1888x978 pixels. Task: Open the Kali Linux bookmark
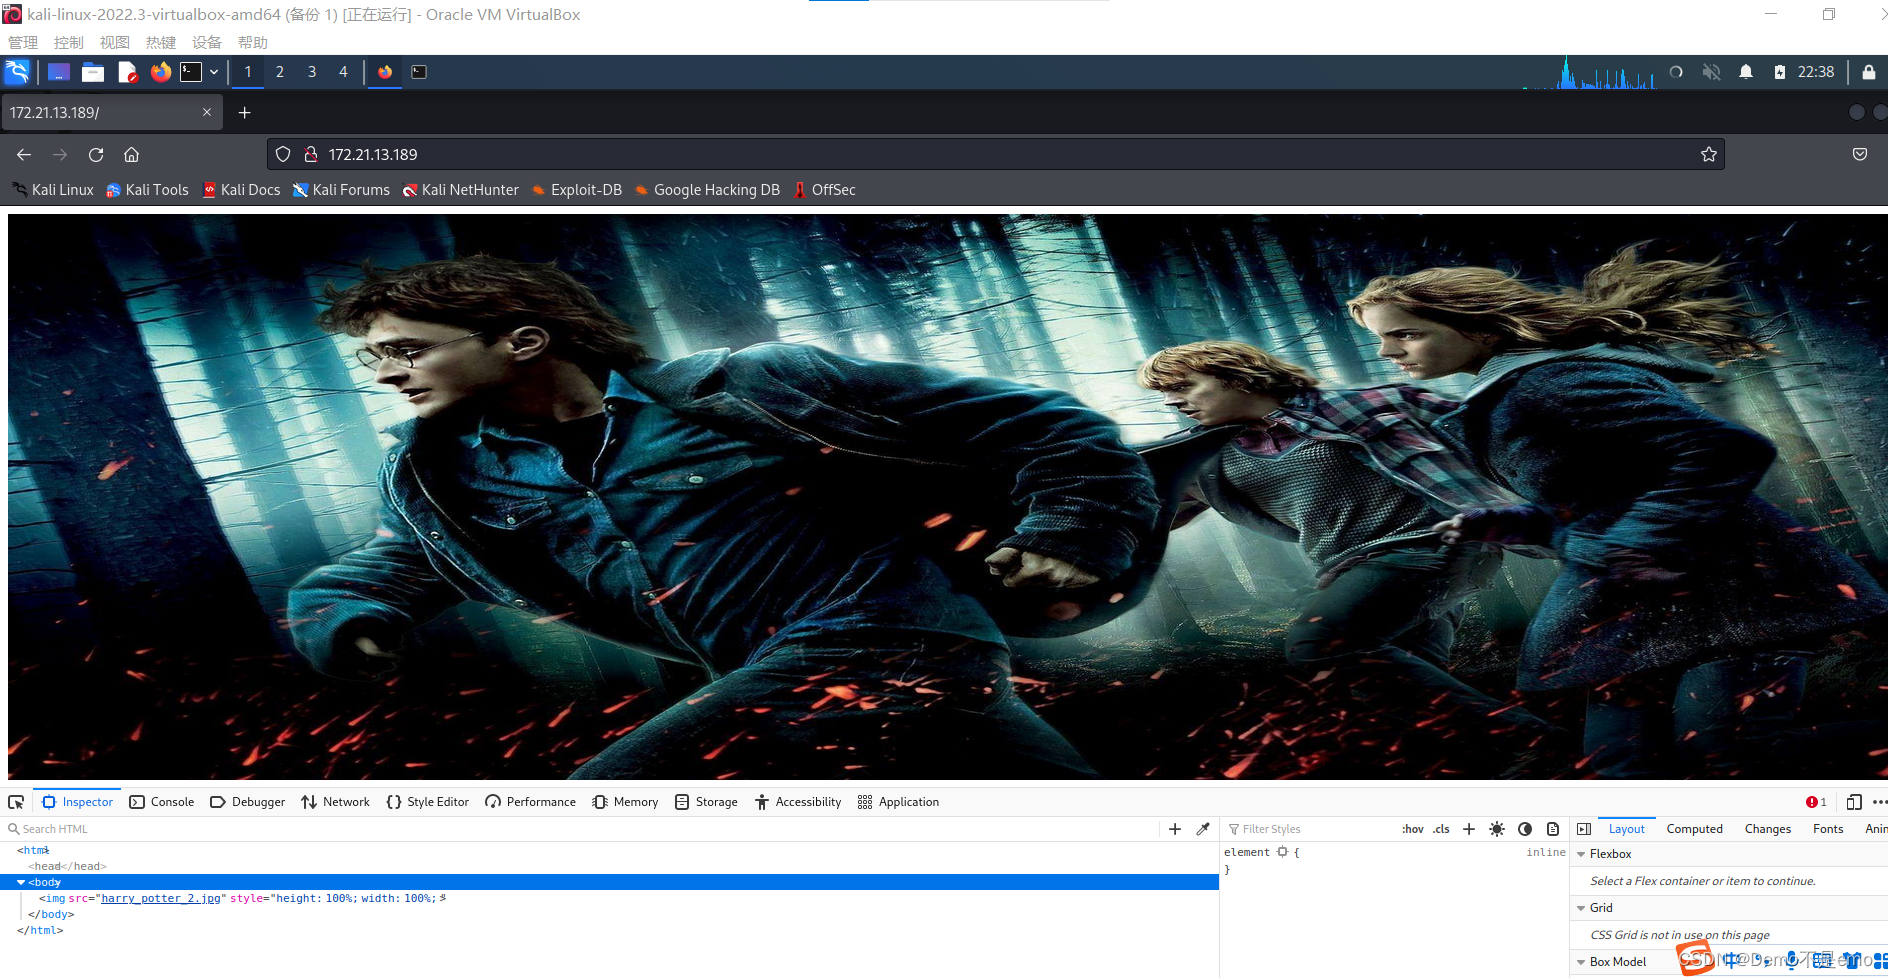(x=53, y=190)
